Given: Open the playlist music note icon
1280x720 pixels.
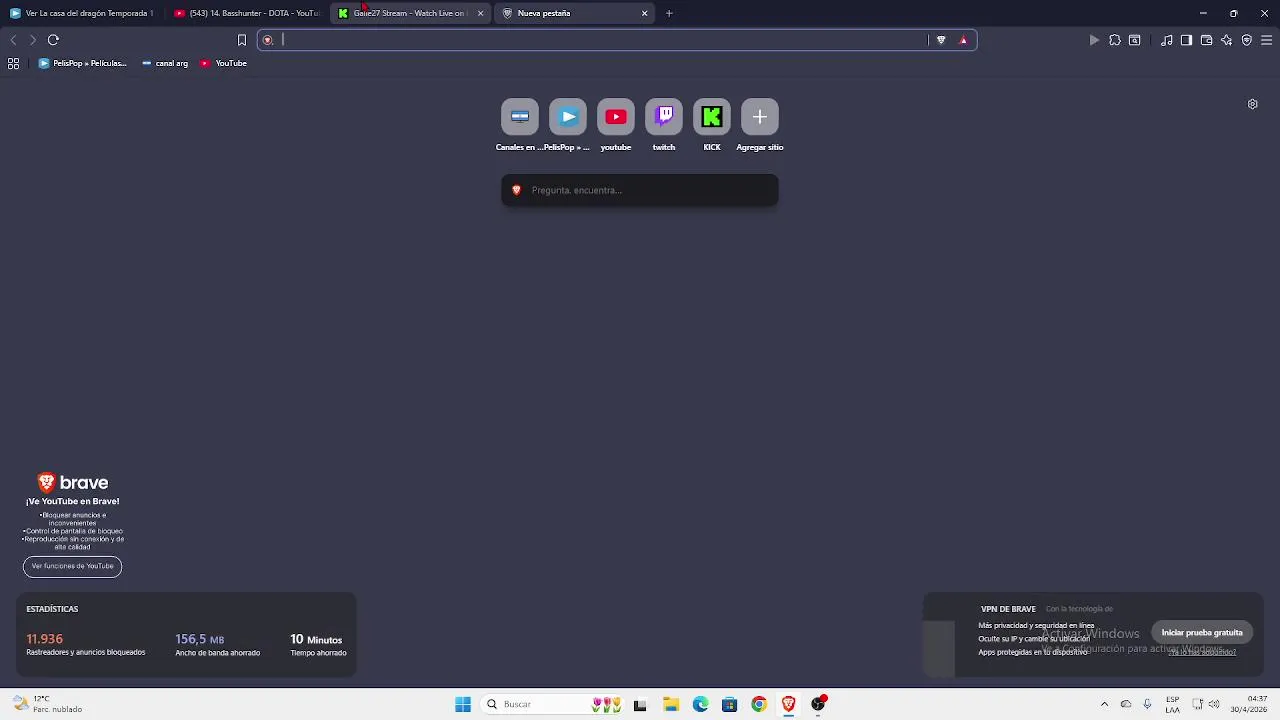Looking at the screenshot, I should [1167, 40].
